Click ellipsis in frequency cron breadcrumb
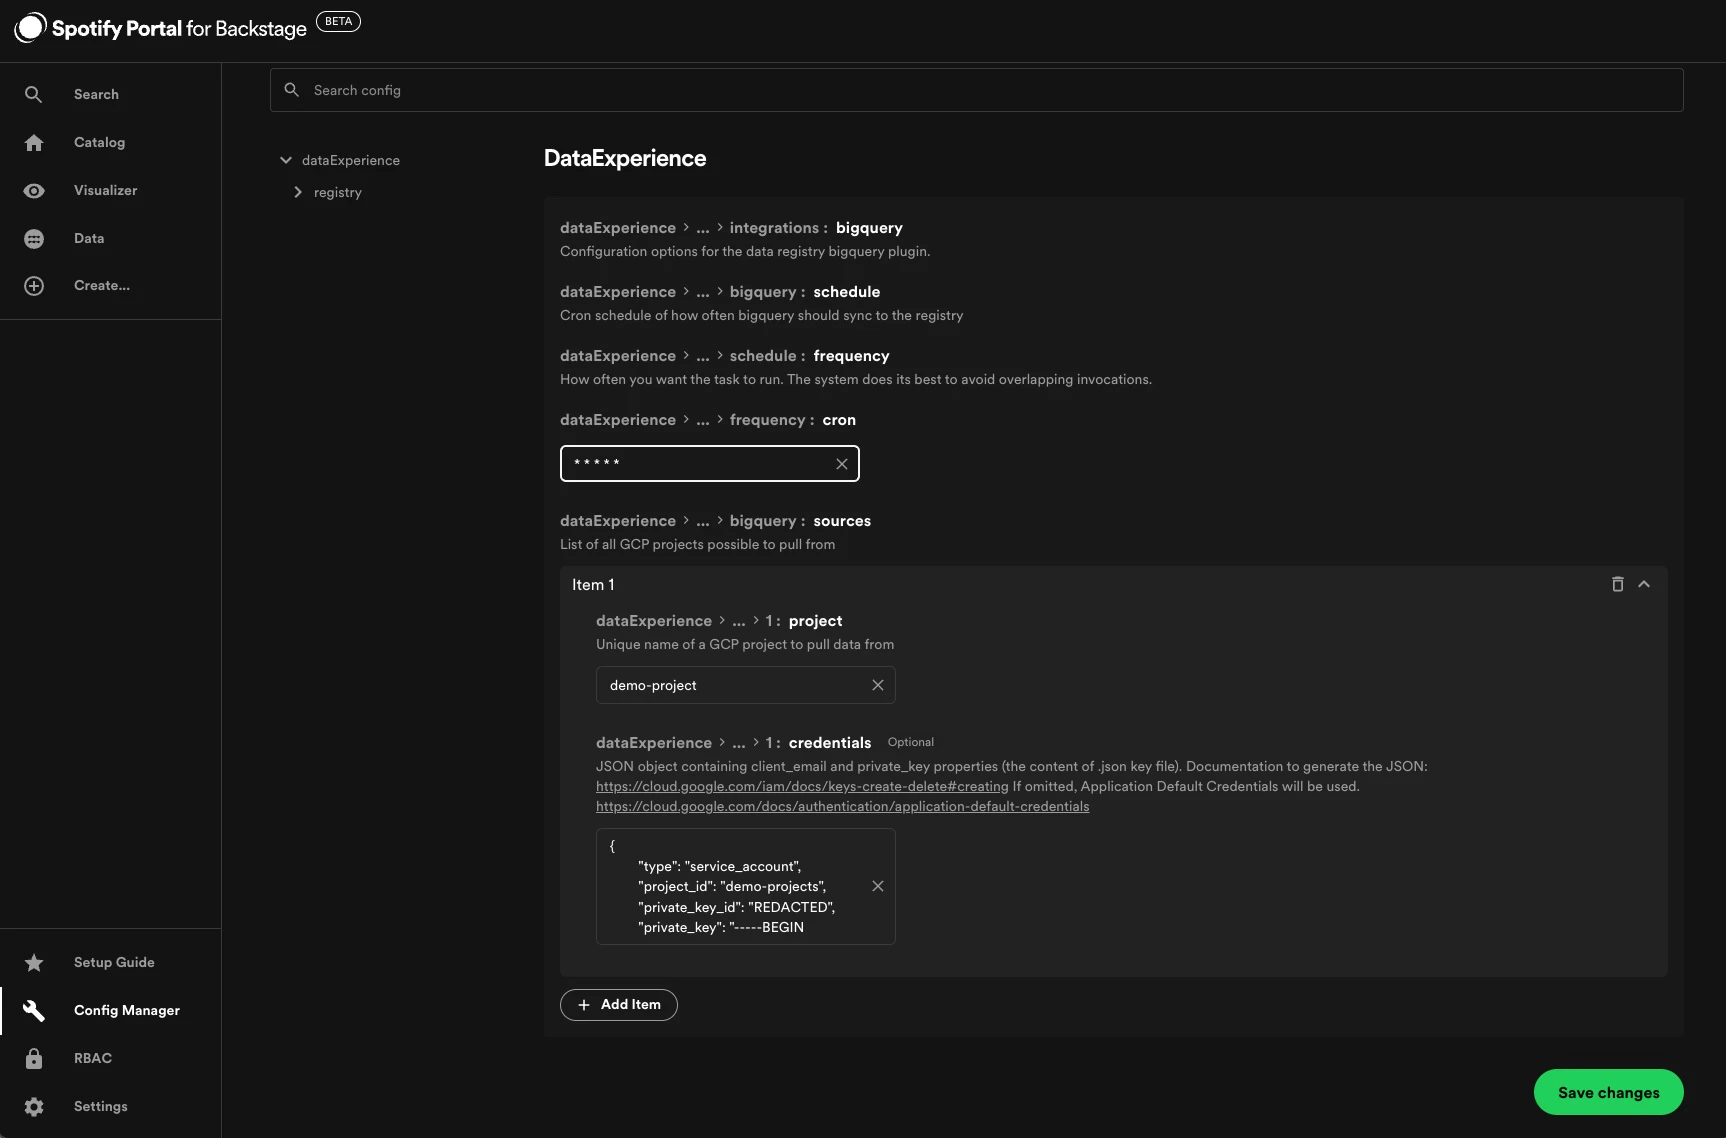The width and height of the screenshot is (1726, 1138). [703, 420]
